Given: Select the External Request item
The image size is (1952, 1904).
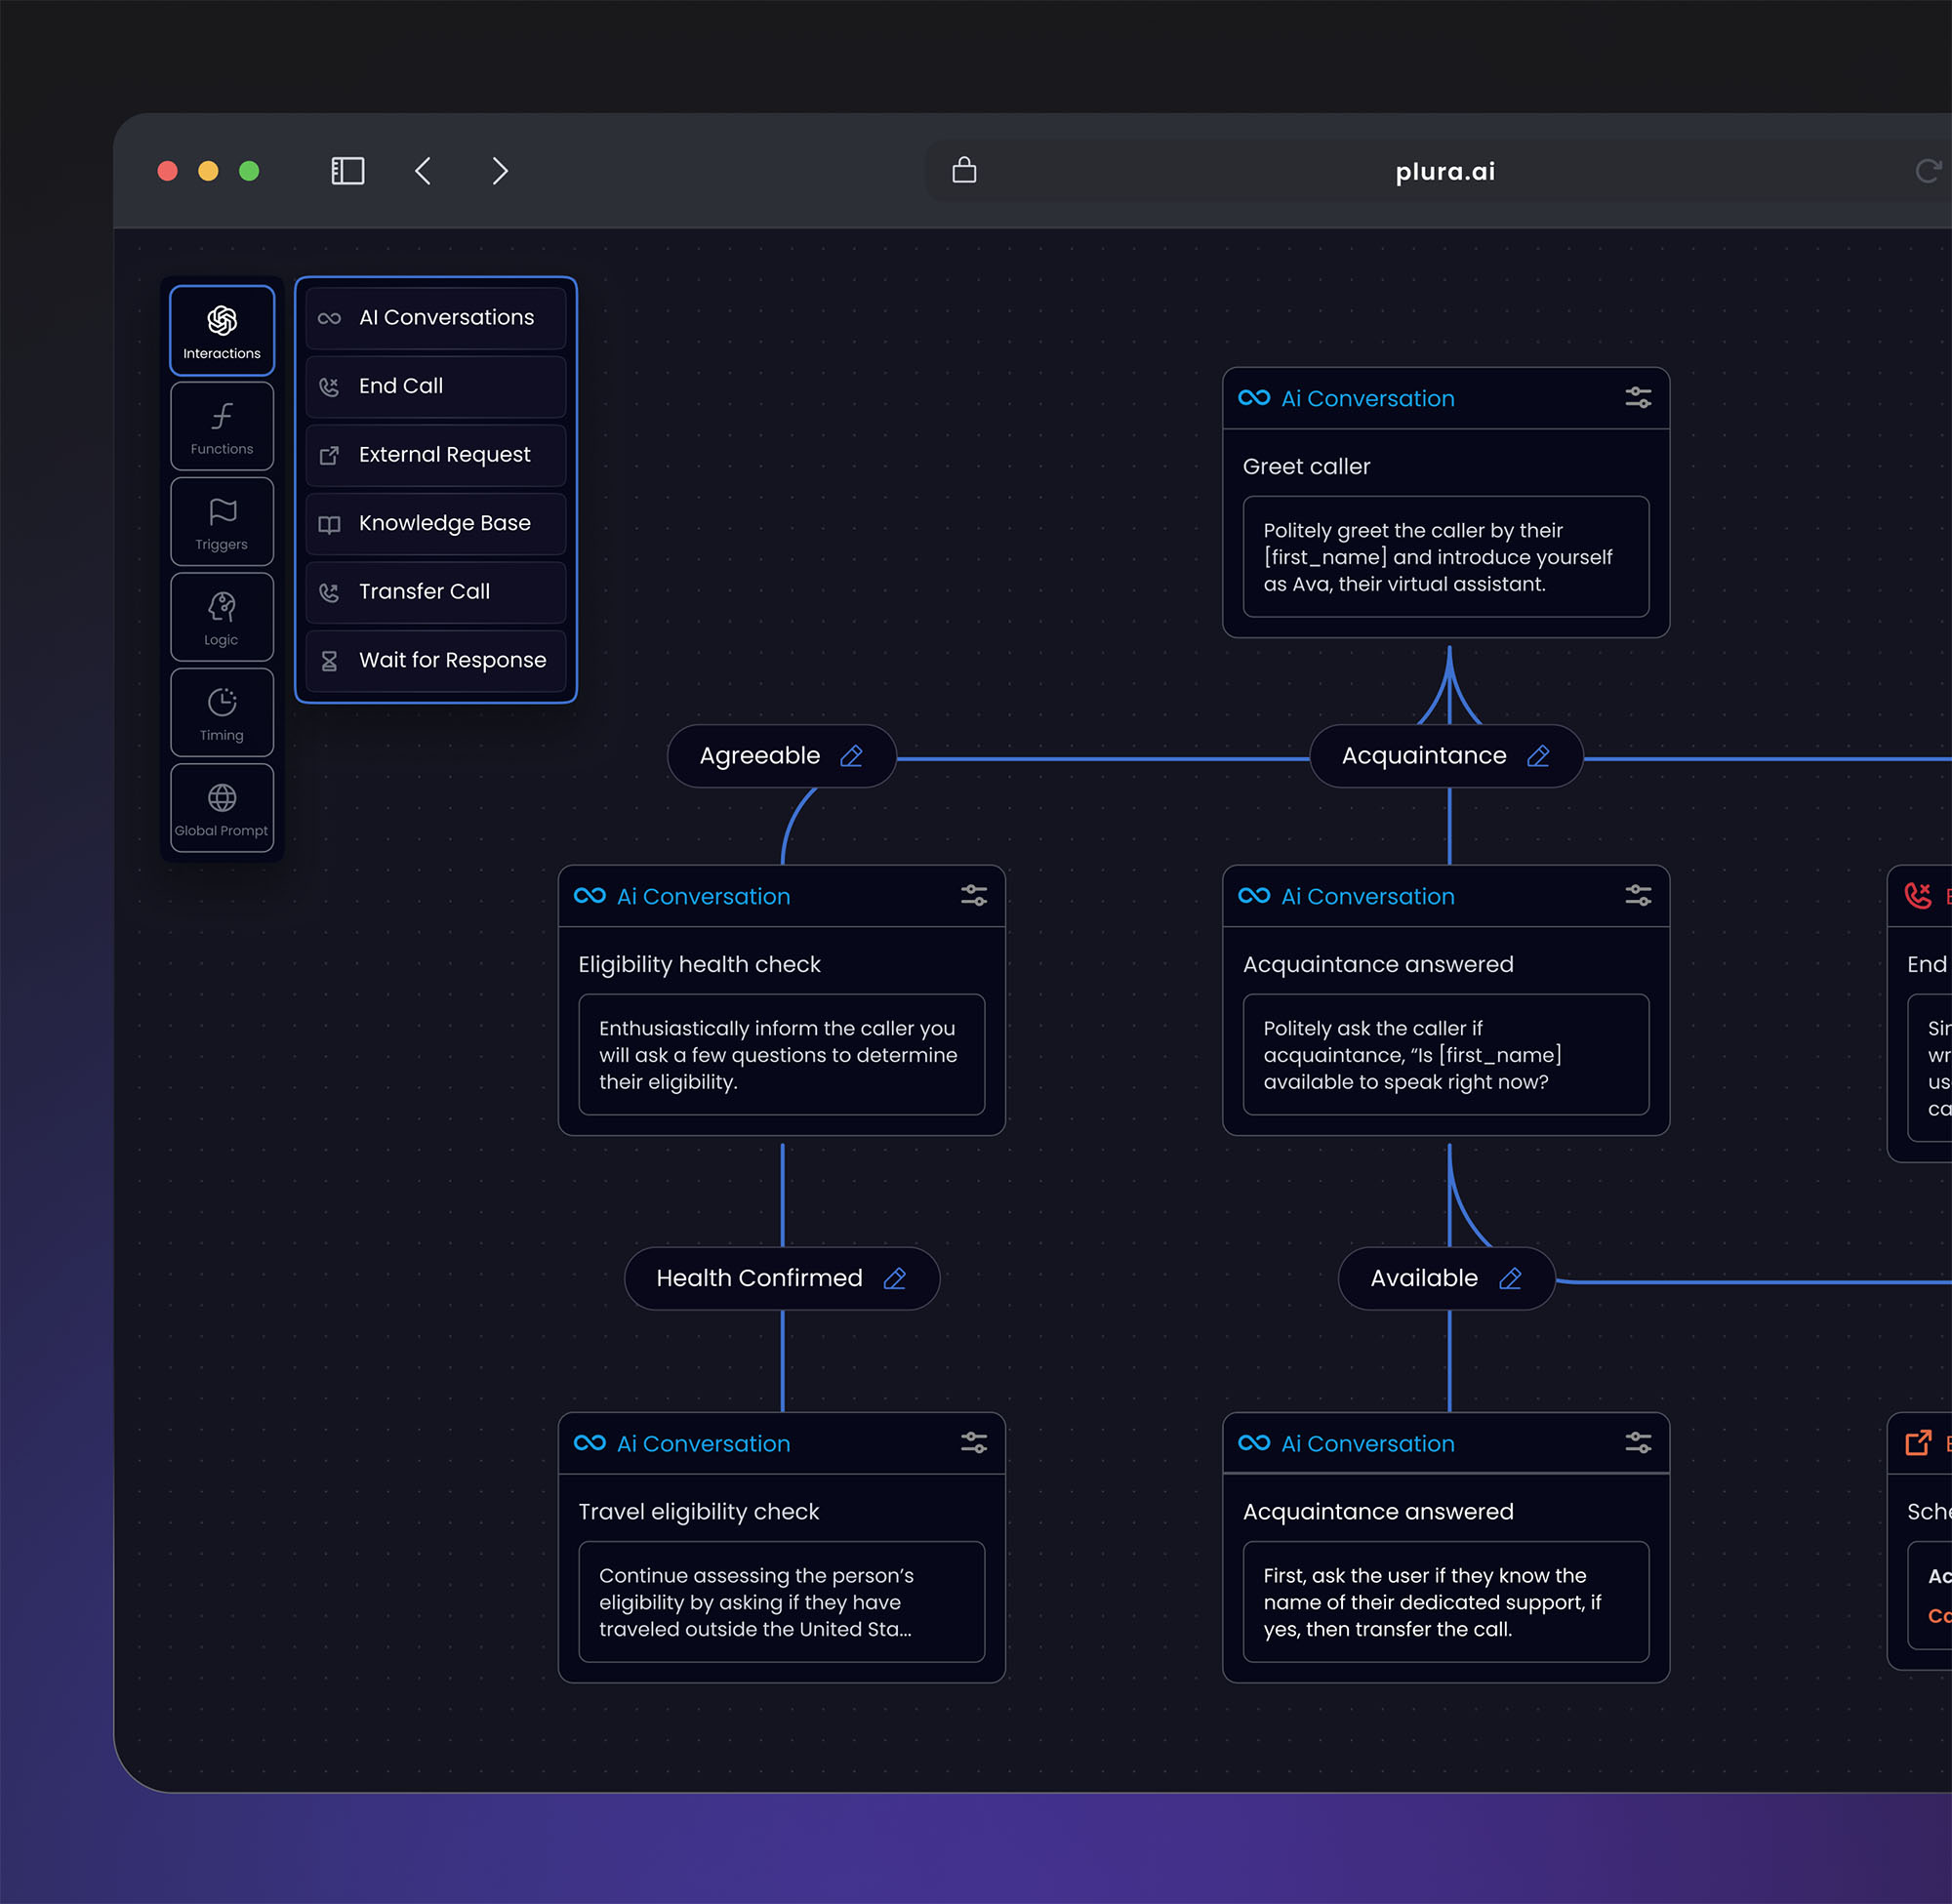Looking at the screenshot, I should coord(436,455).
